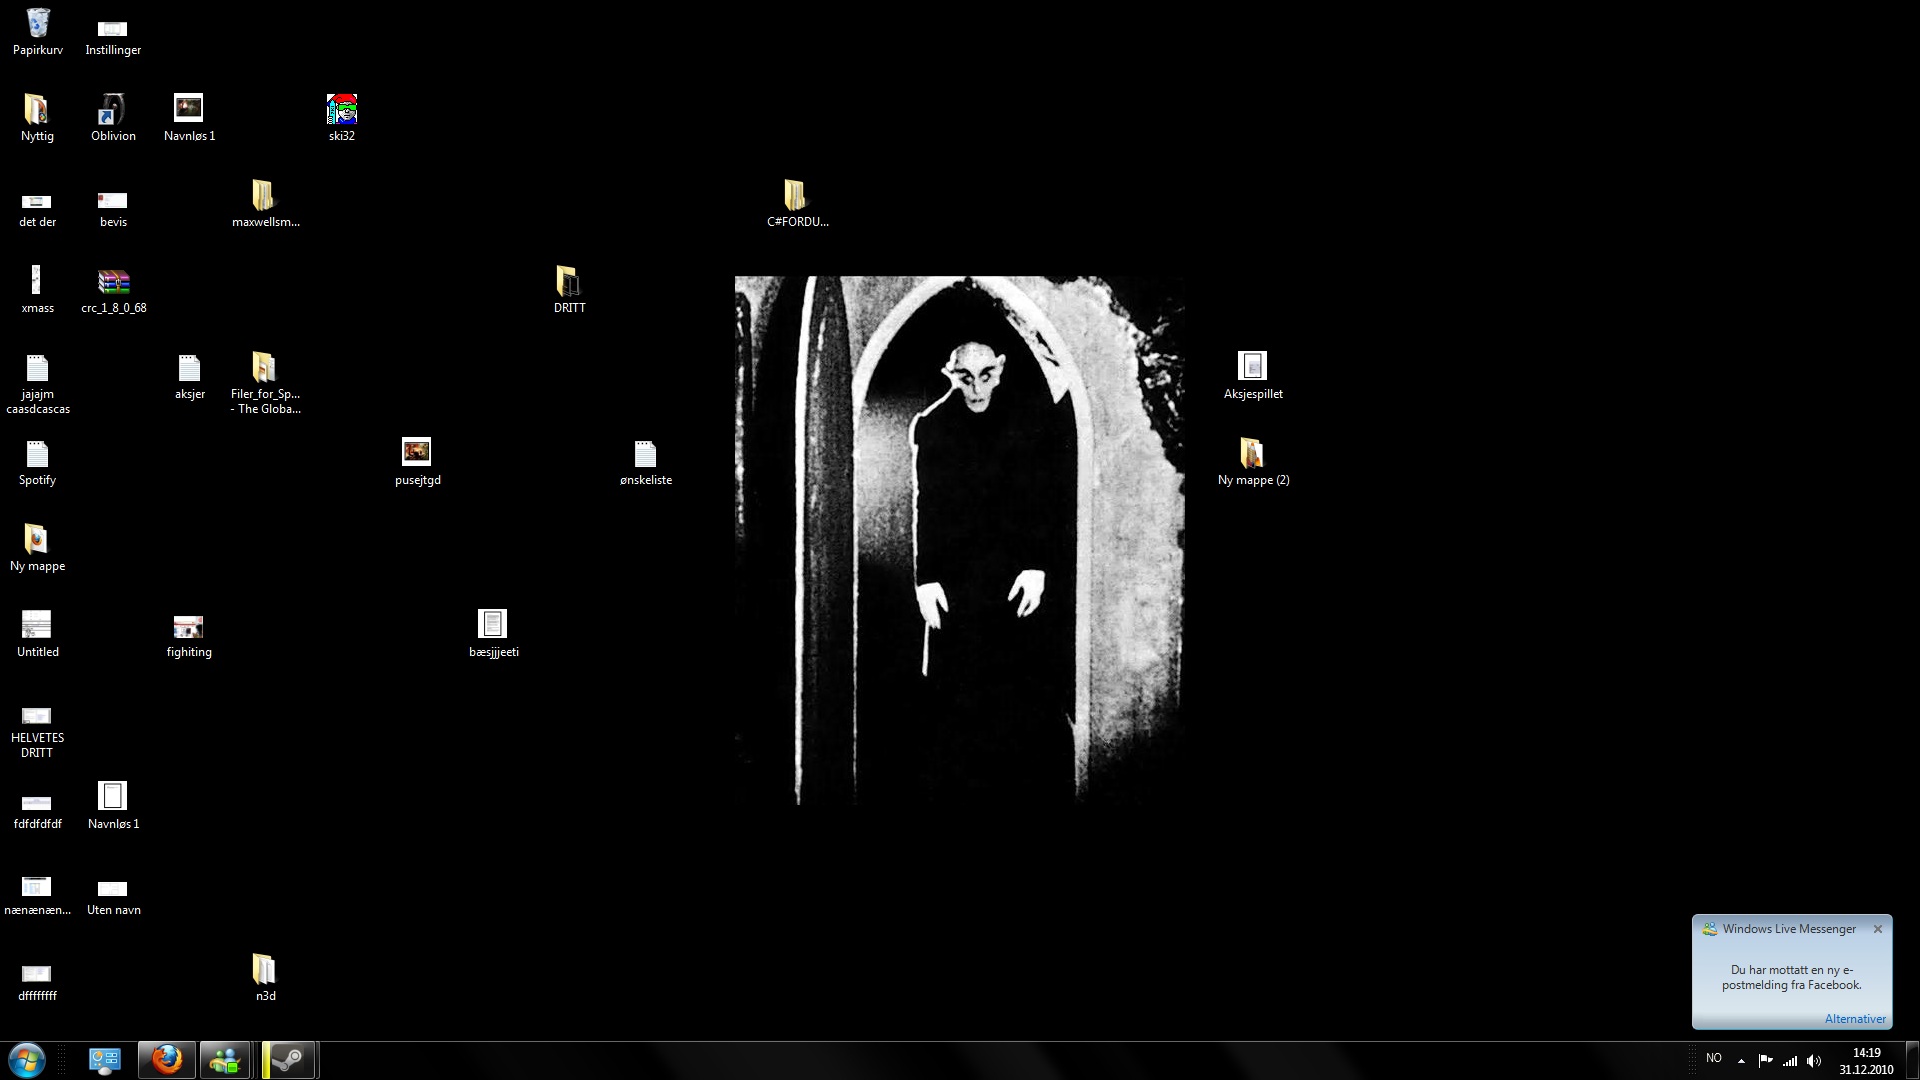Launch the Oblivion game shortcut
Viewport: 1920px width, 1080px height.
(x=113, y=118)
